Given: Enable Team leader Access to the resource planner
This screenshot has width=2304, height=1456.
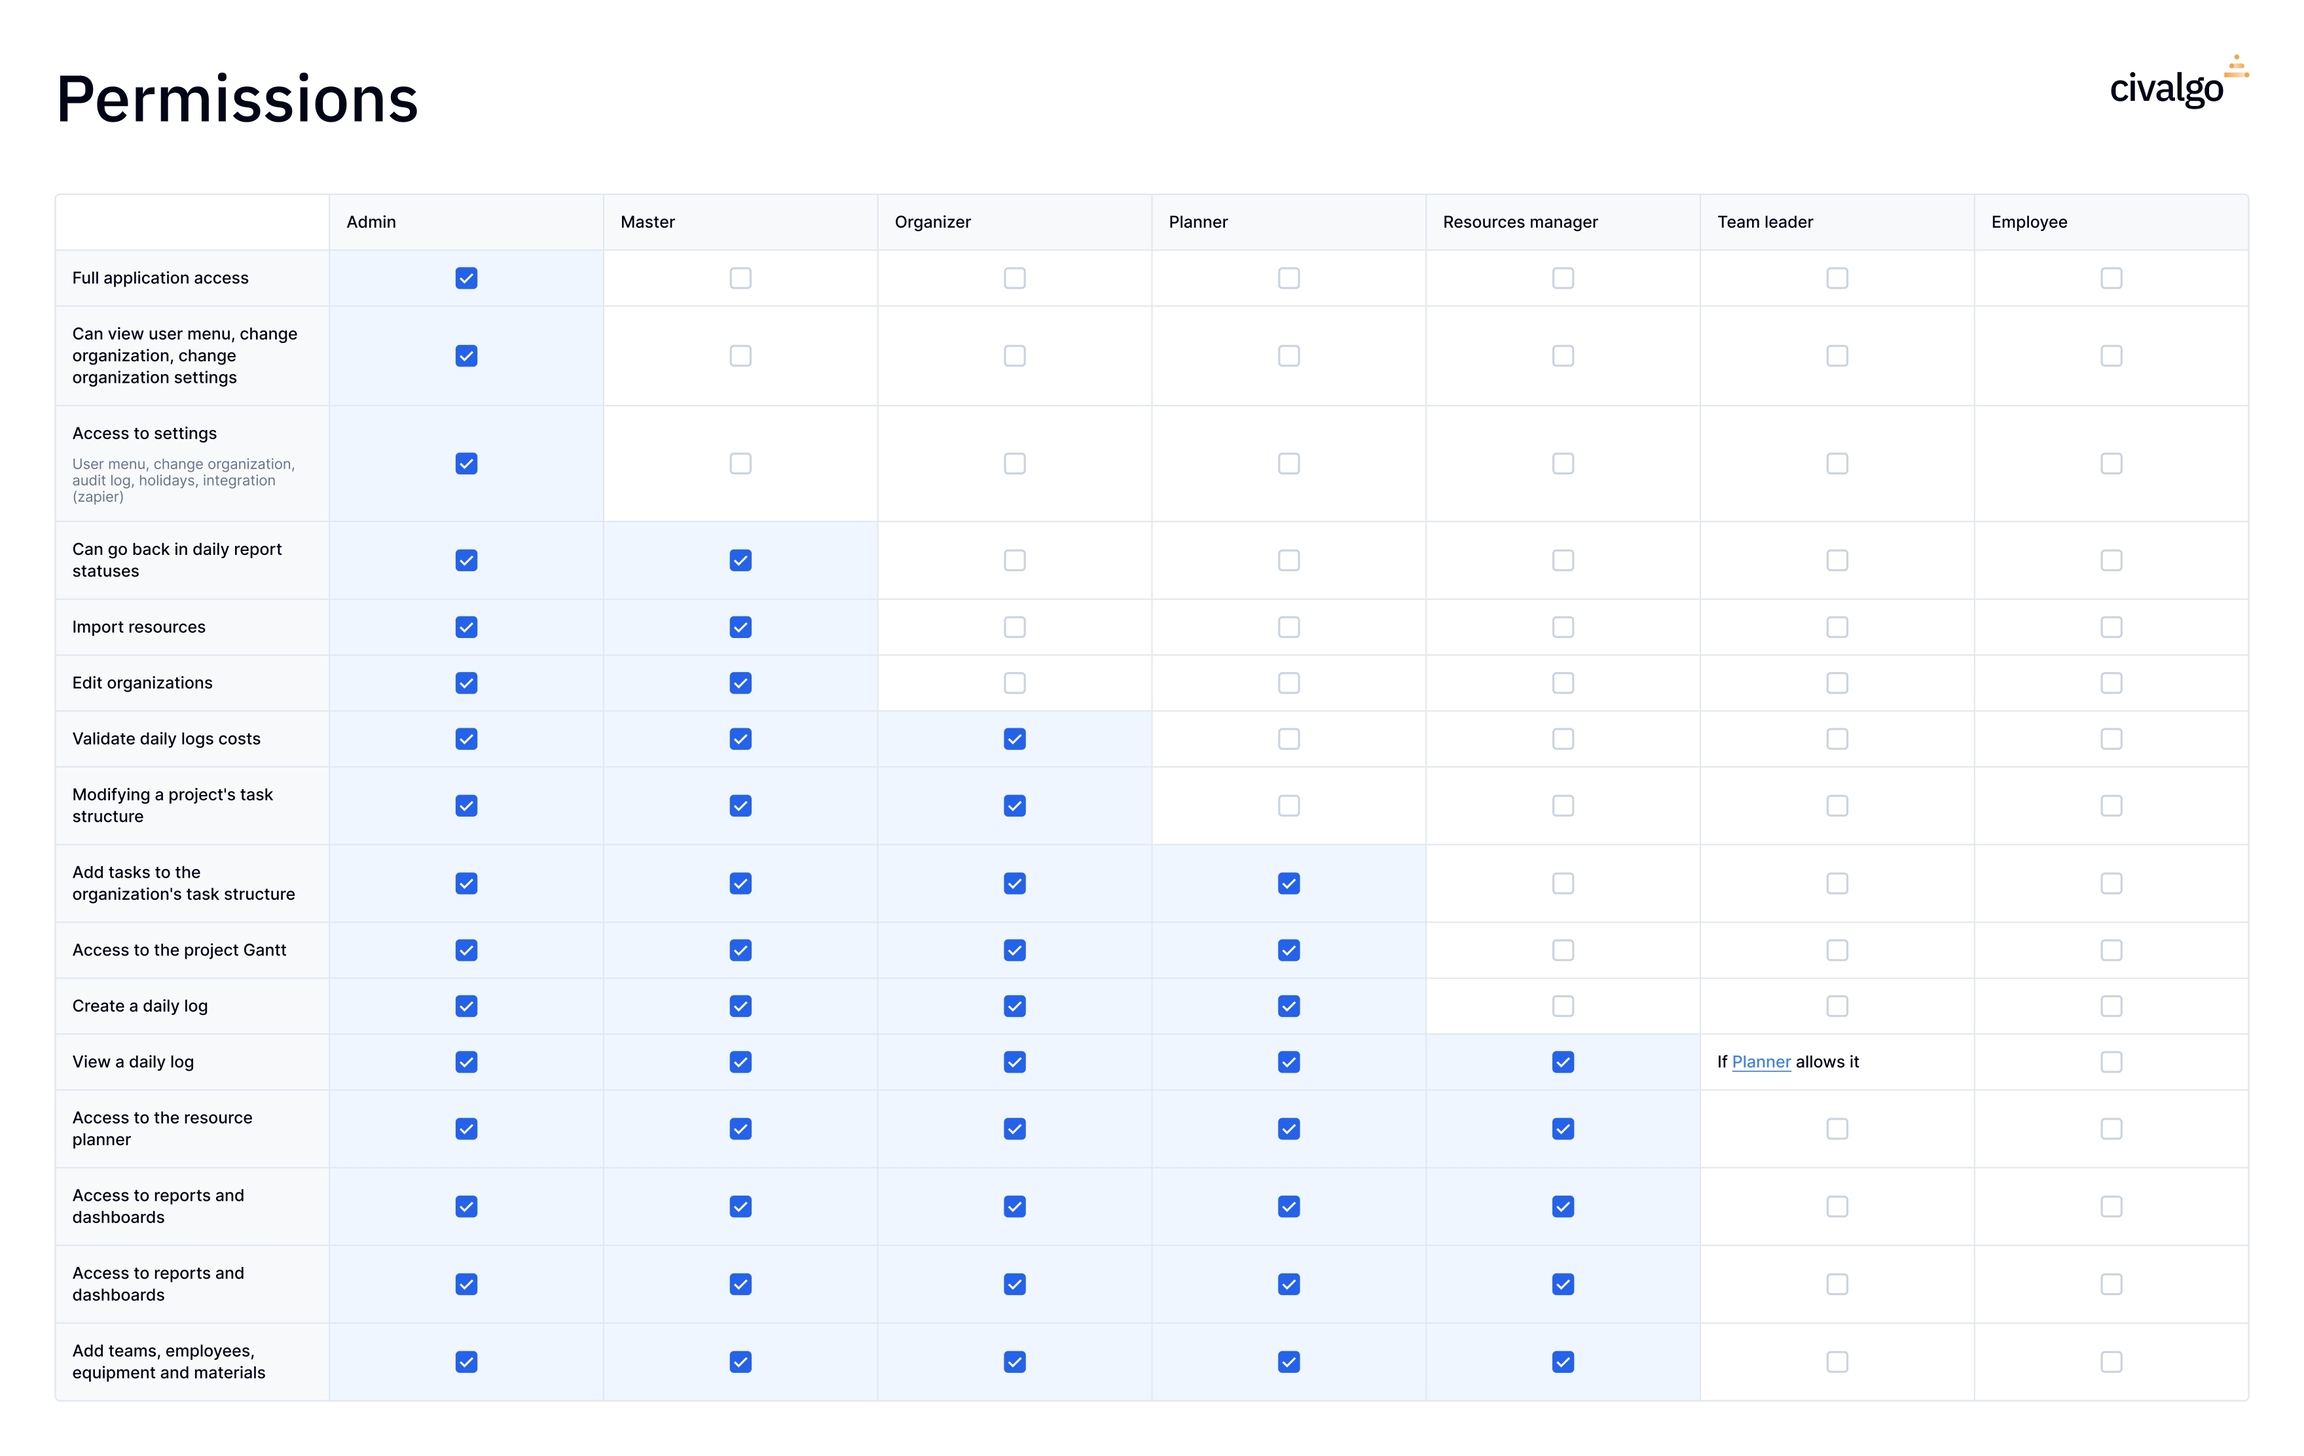Looking at the screenshot, I should (1837, 1129).
